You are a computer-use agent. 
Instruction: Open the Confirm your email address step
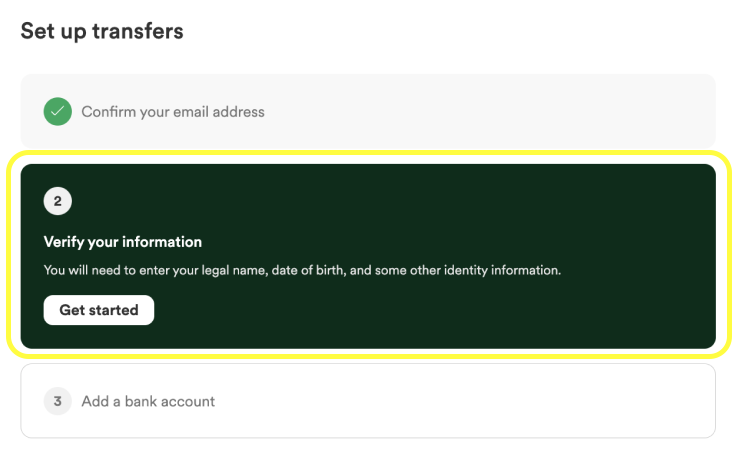click(173, 112)
